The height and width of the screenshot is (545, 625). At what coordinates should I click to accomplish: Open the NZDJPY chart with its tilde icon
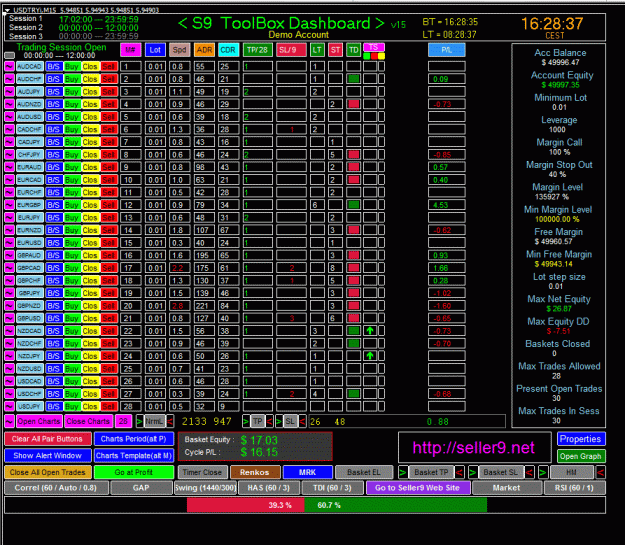(9, 356)
